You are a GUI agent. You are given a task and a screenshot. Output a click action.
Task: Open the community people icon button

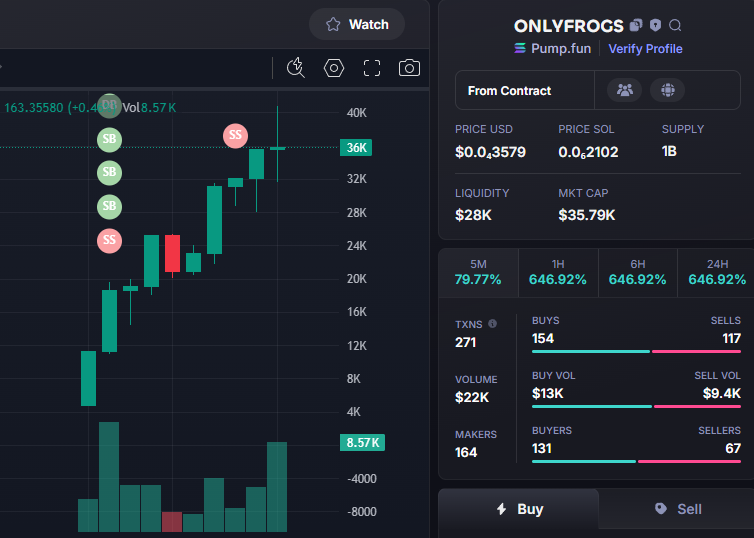click(624, 90)
